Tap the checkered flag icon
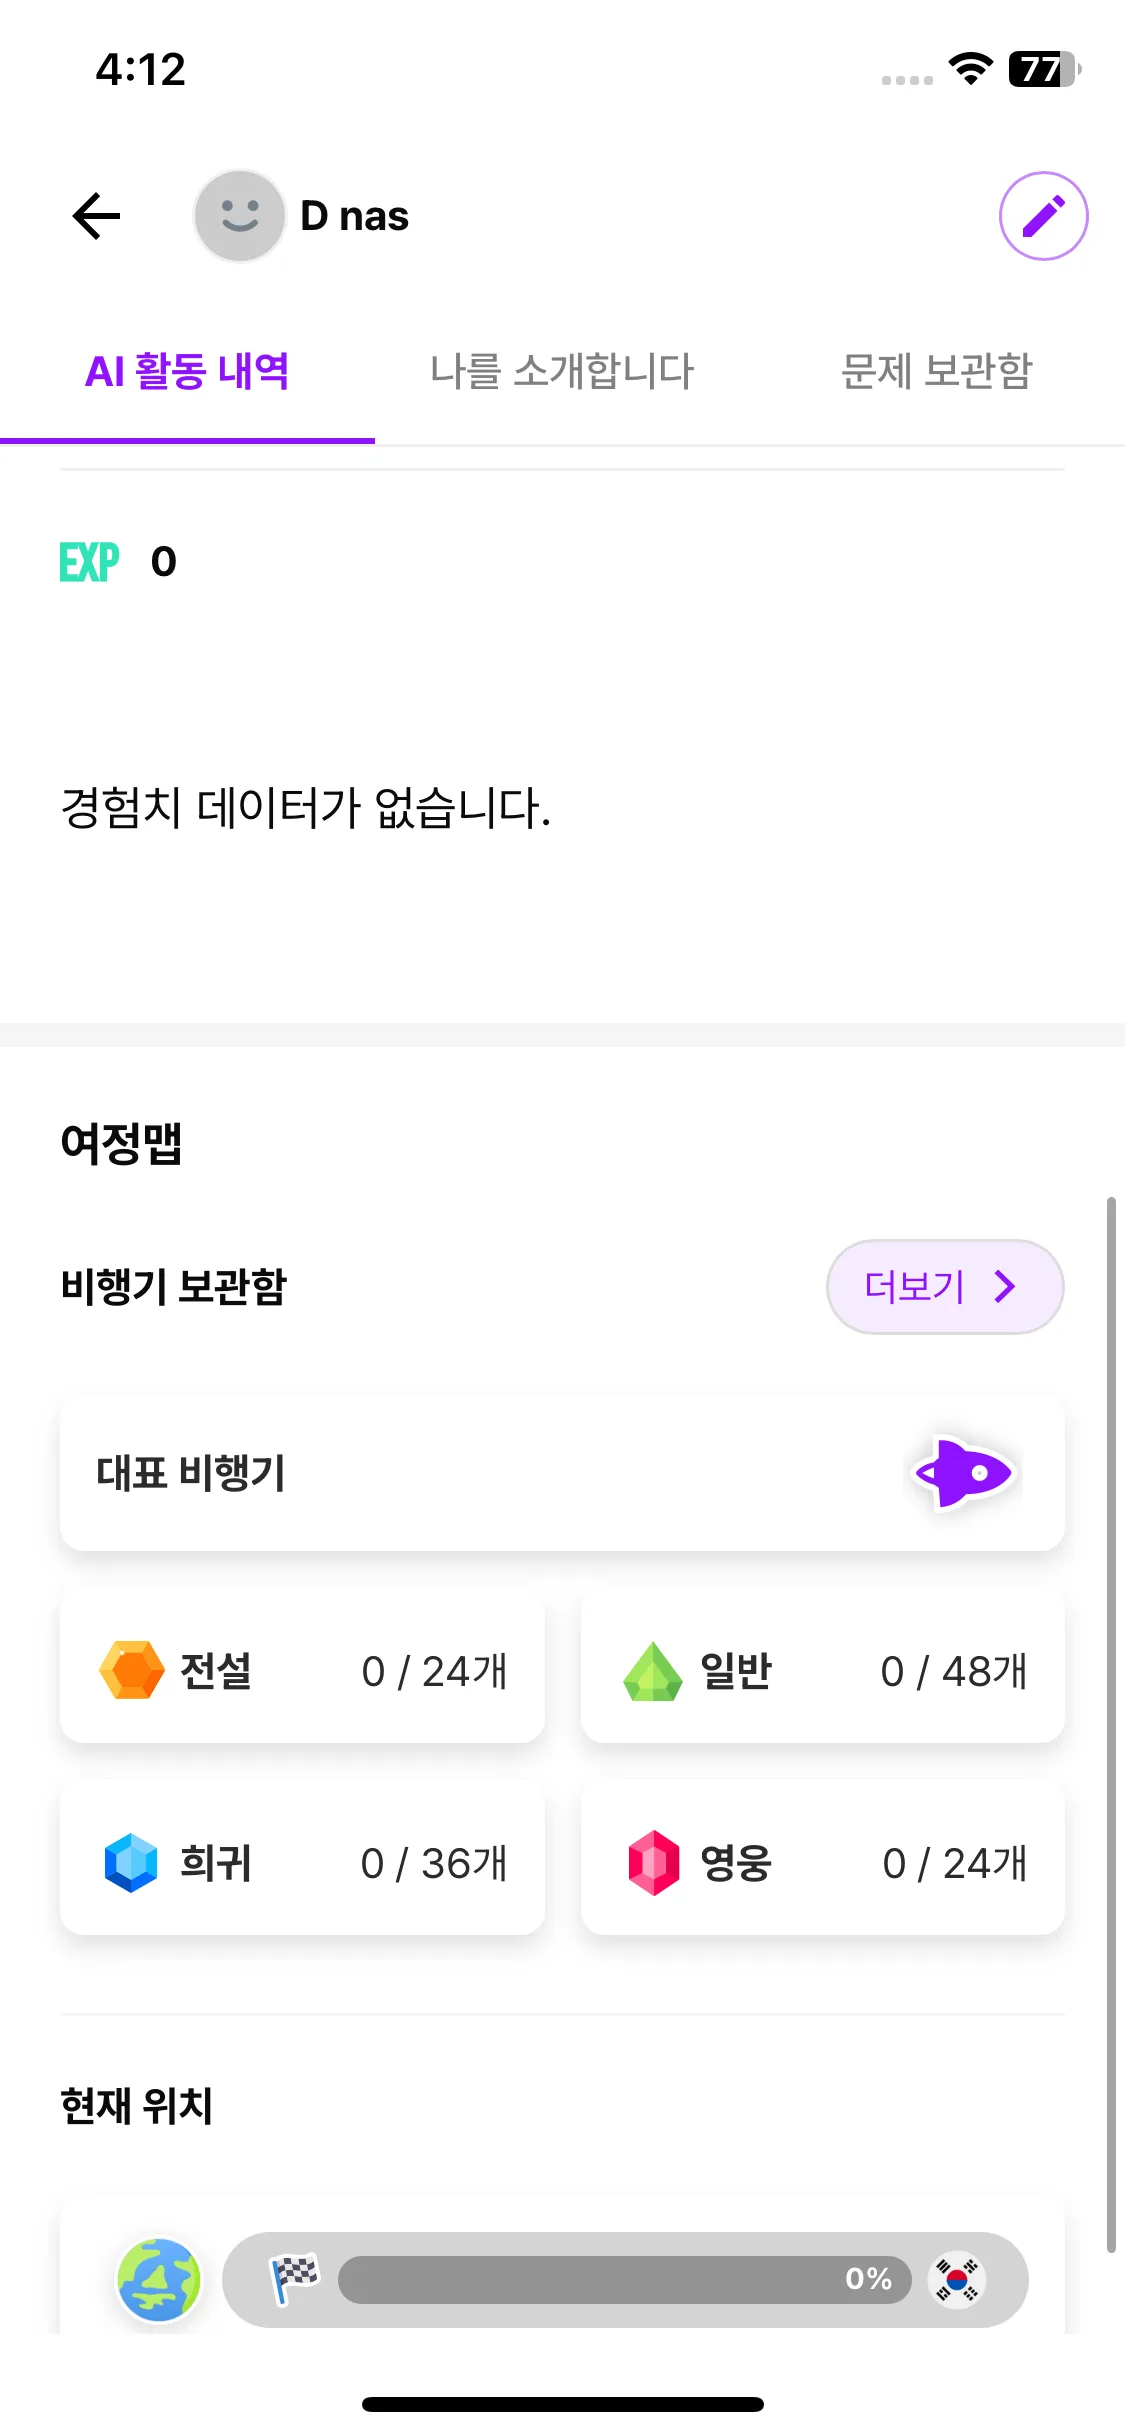 (x=294, y=2279)
